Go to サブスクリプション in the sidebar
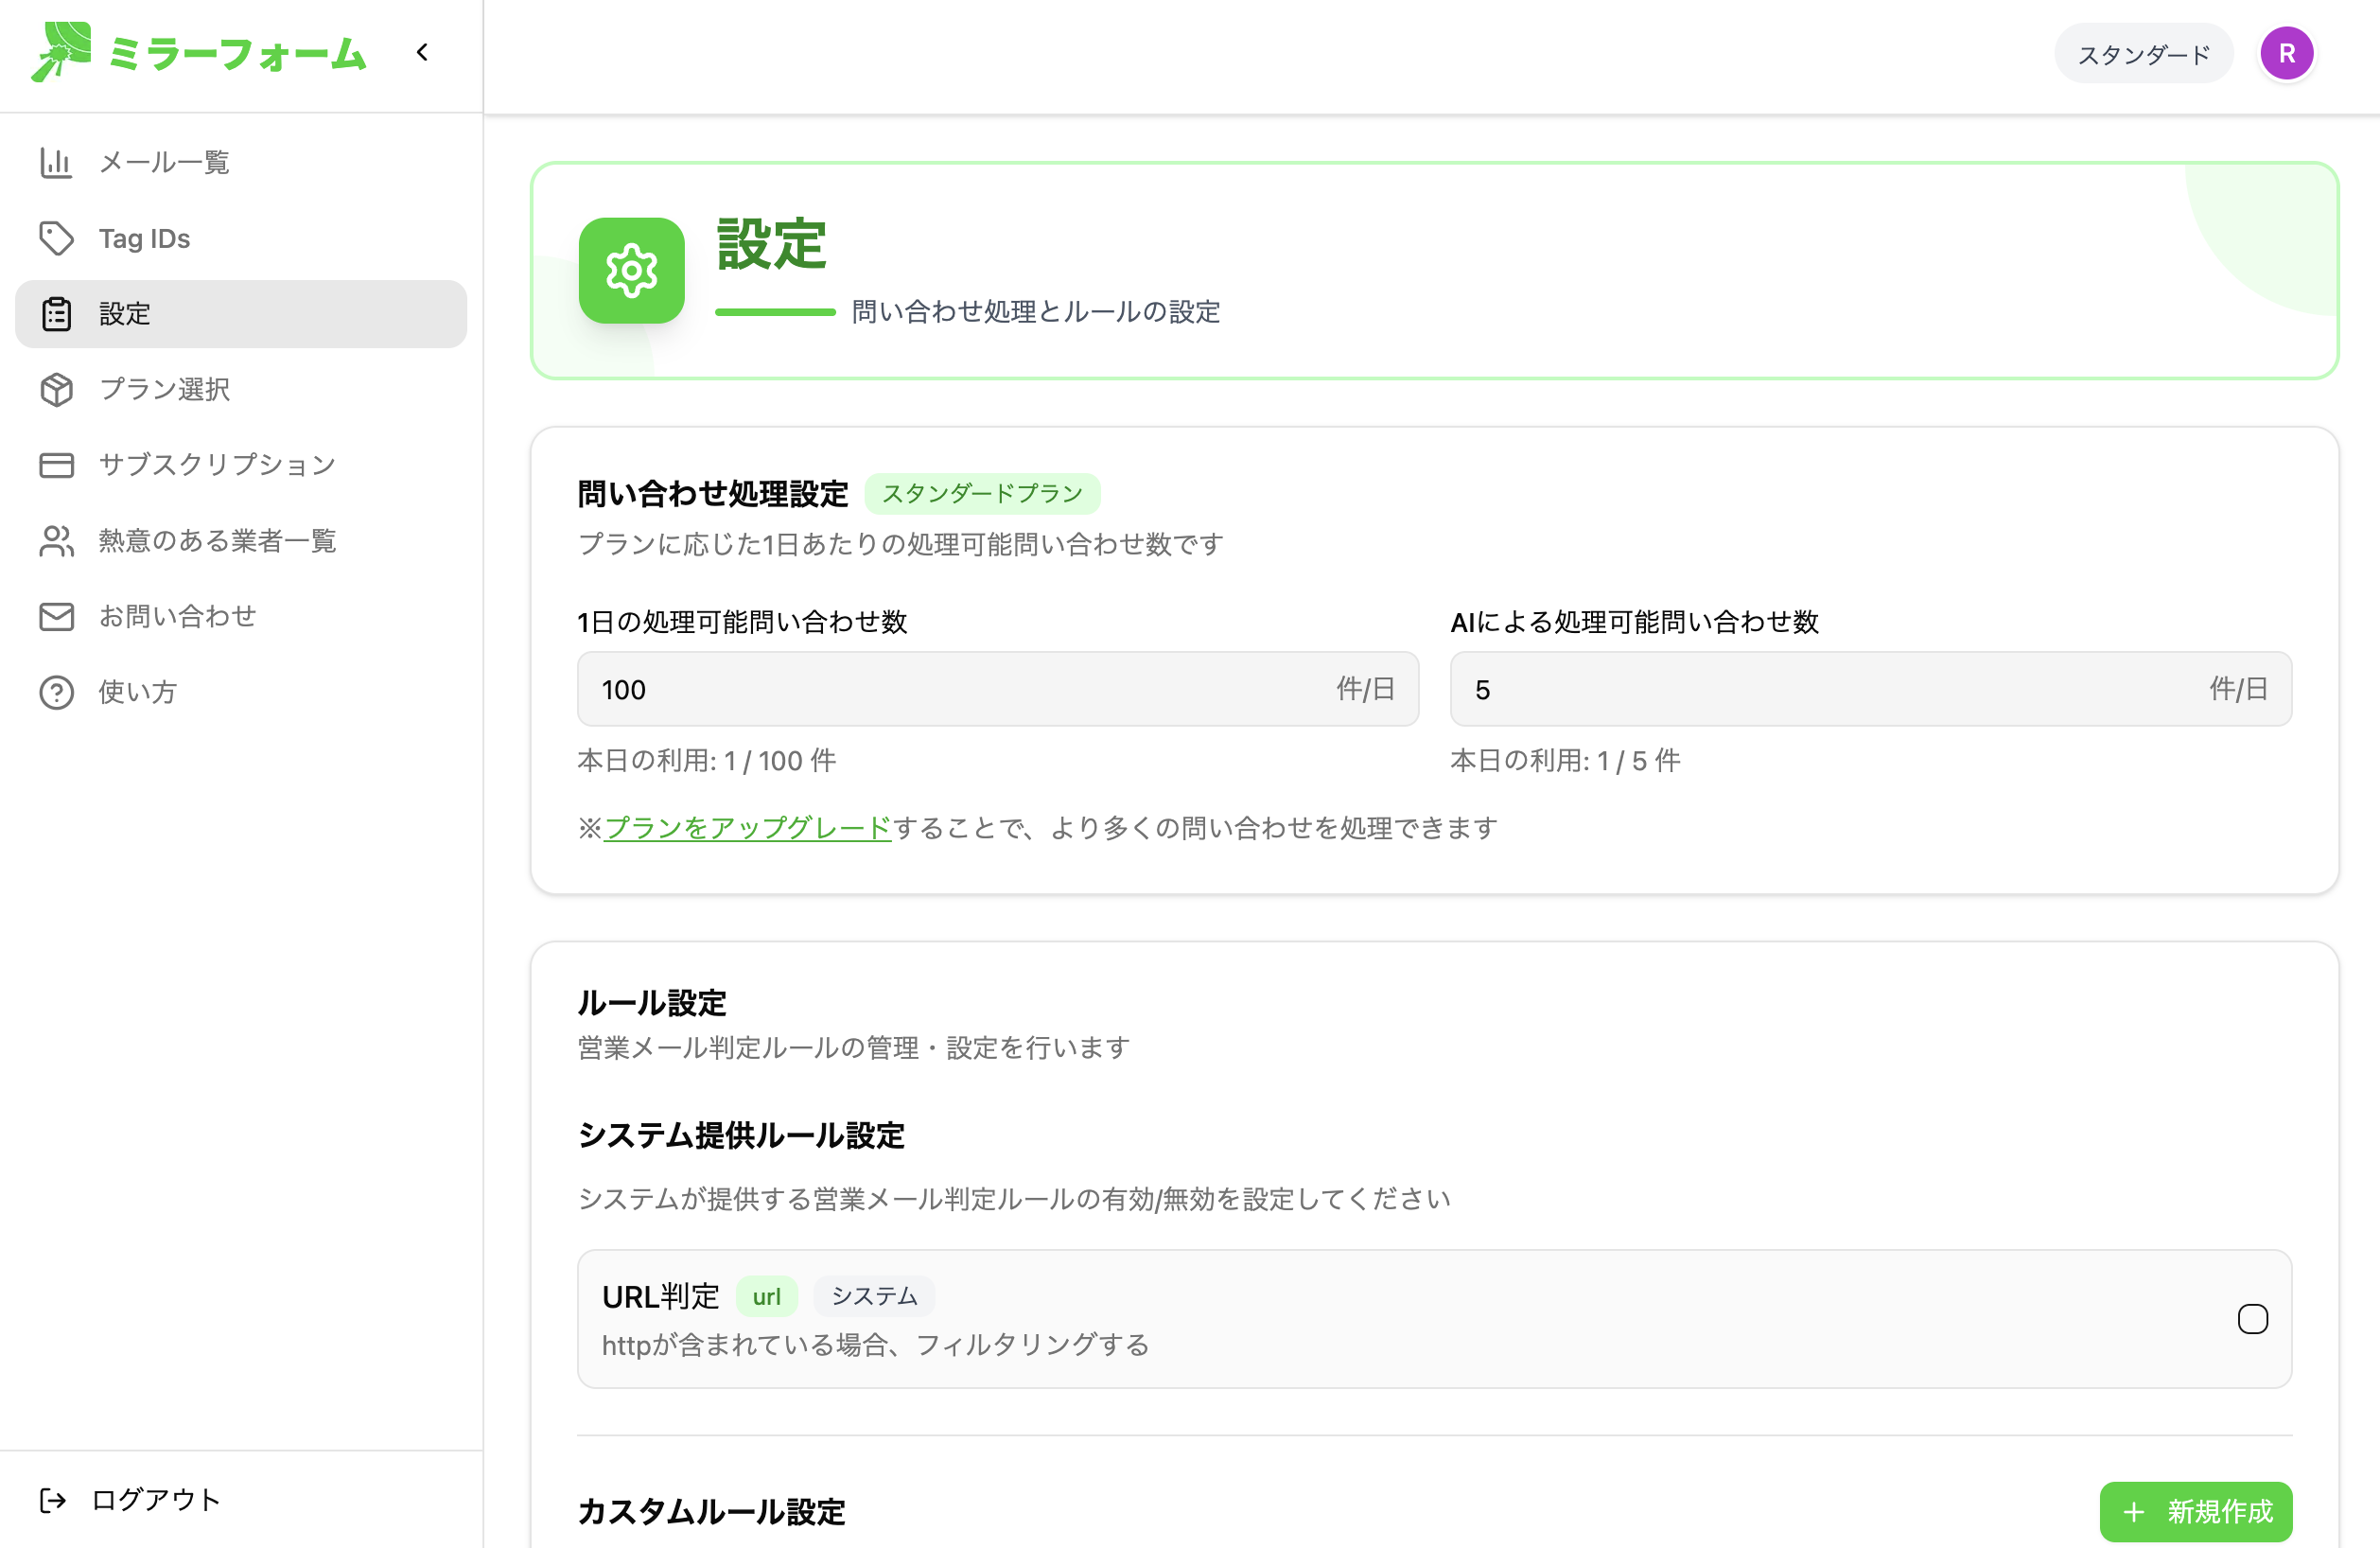 pos(217,465)
